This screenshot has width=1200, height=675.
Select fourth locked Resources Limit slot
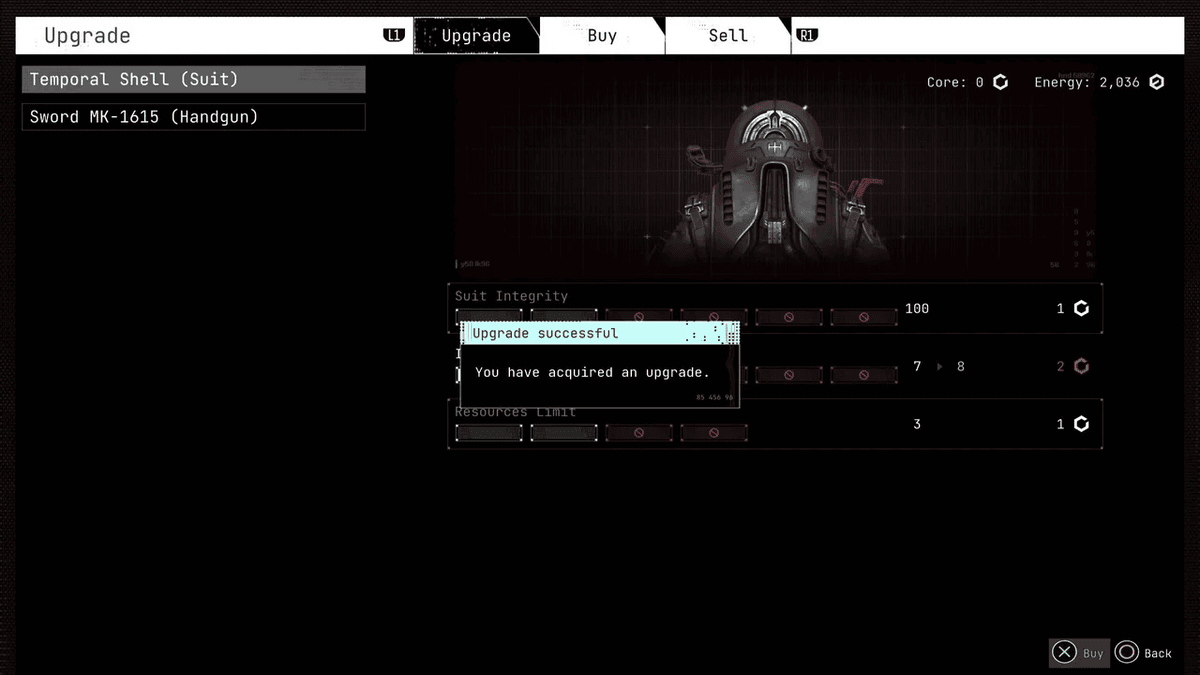click(714, 433)
